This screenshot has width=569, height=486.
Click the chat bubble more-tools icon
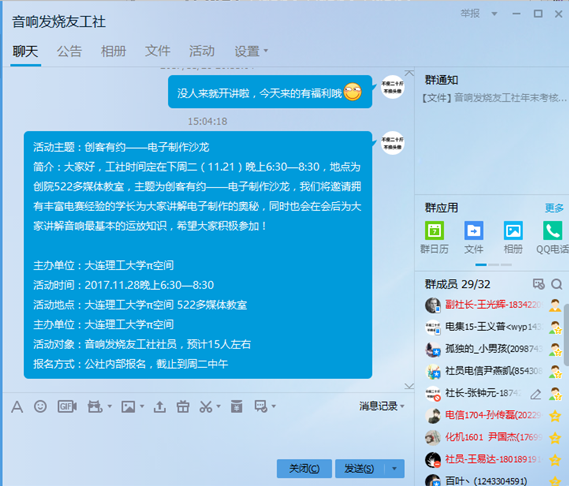point(261,407)
